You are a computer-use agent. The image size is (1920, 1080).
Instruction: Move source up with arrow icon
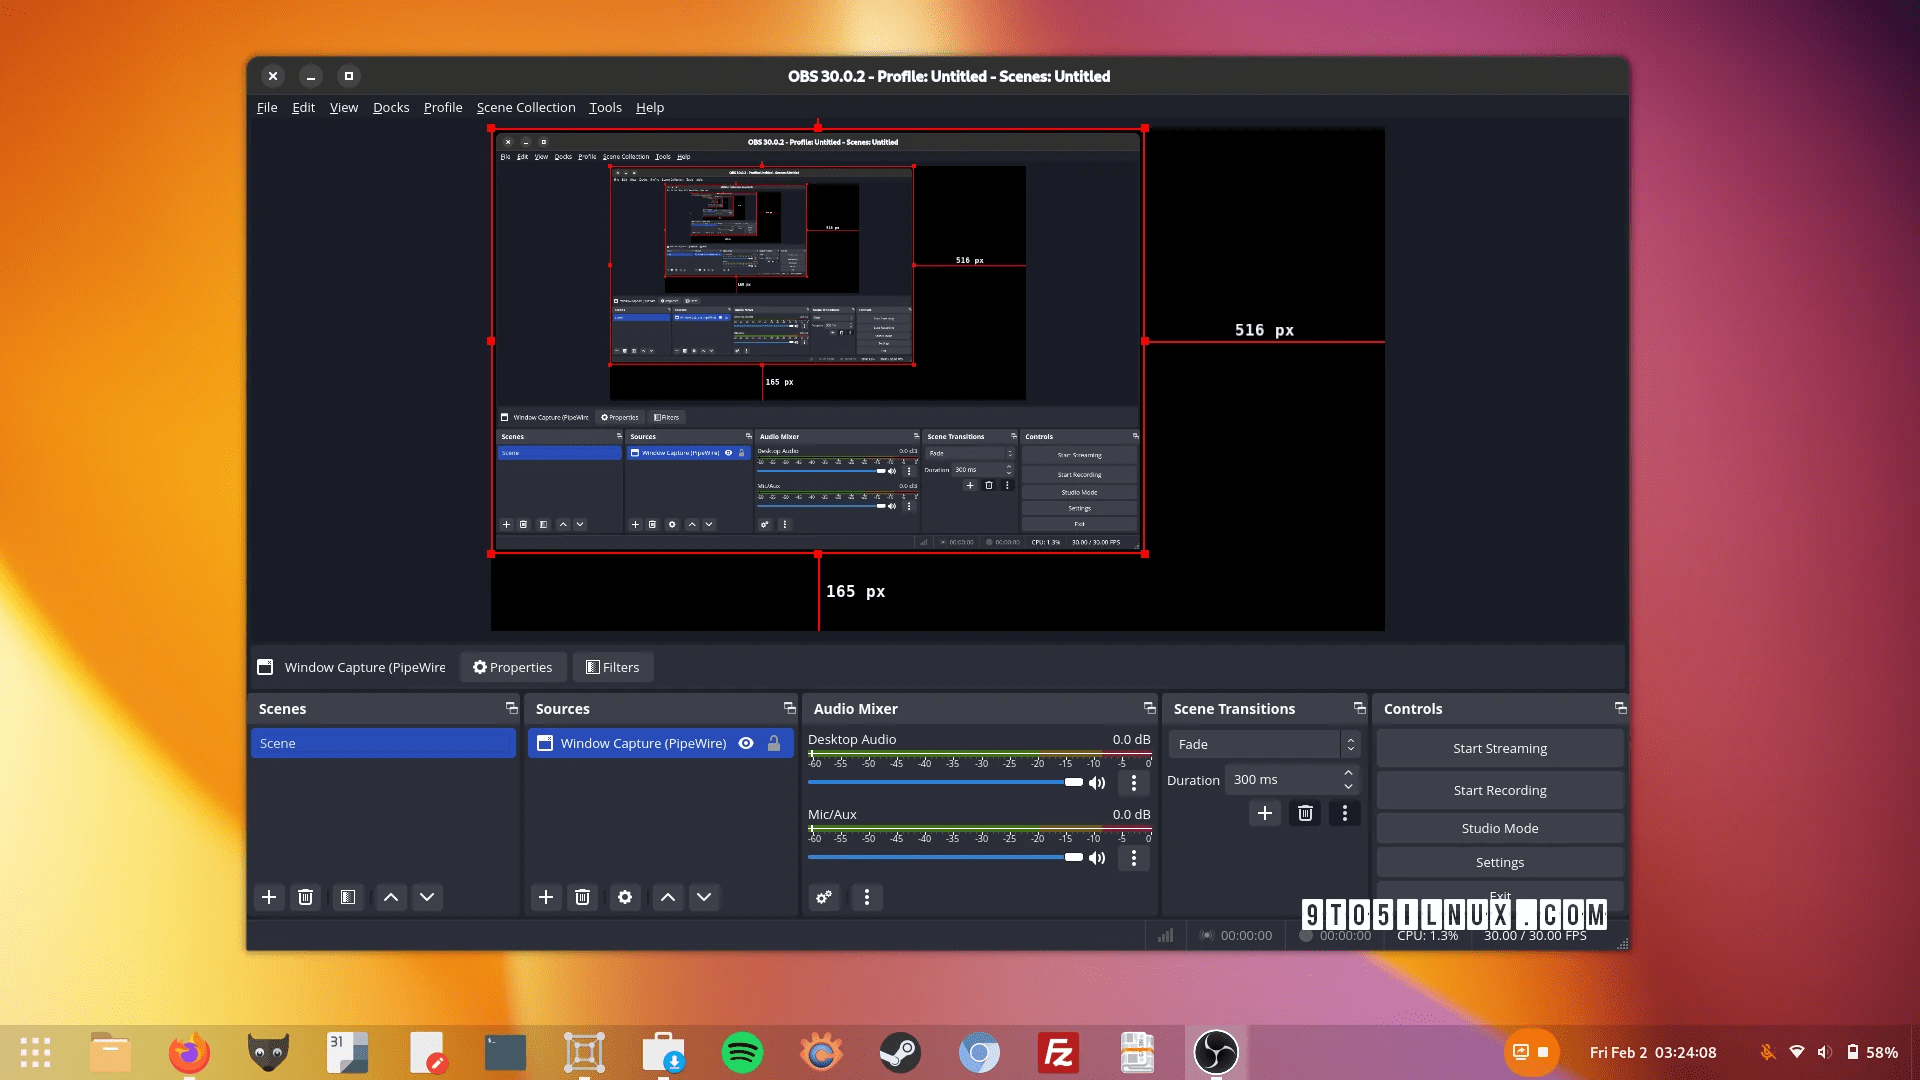668,897
